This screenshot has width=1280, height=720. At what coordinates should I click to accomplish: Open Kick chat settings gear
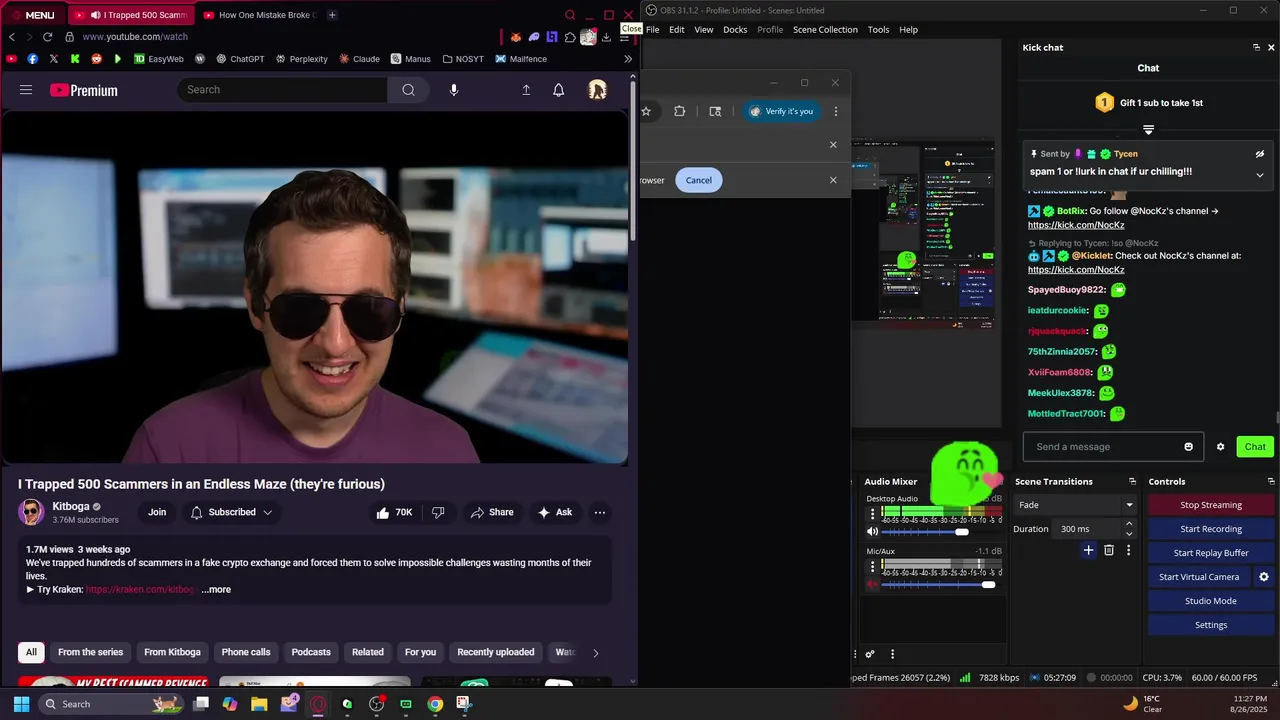click(1220, 447)
